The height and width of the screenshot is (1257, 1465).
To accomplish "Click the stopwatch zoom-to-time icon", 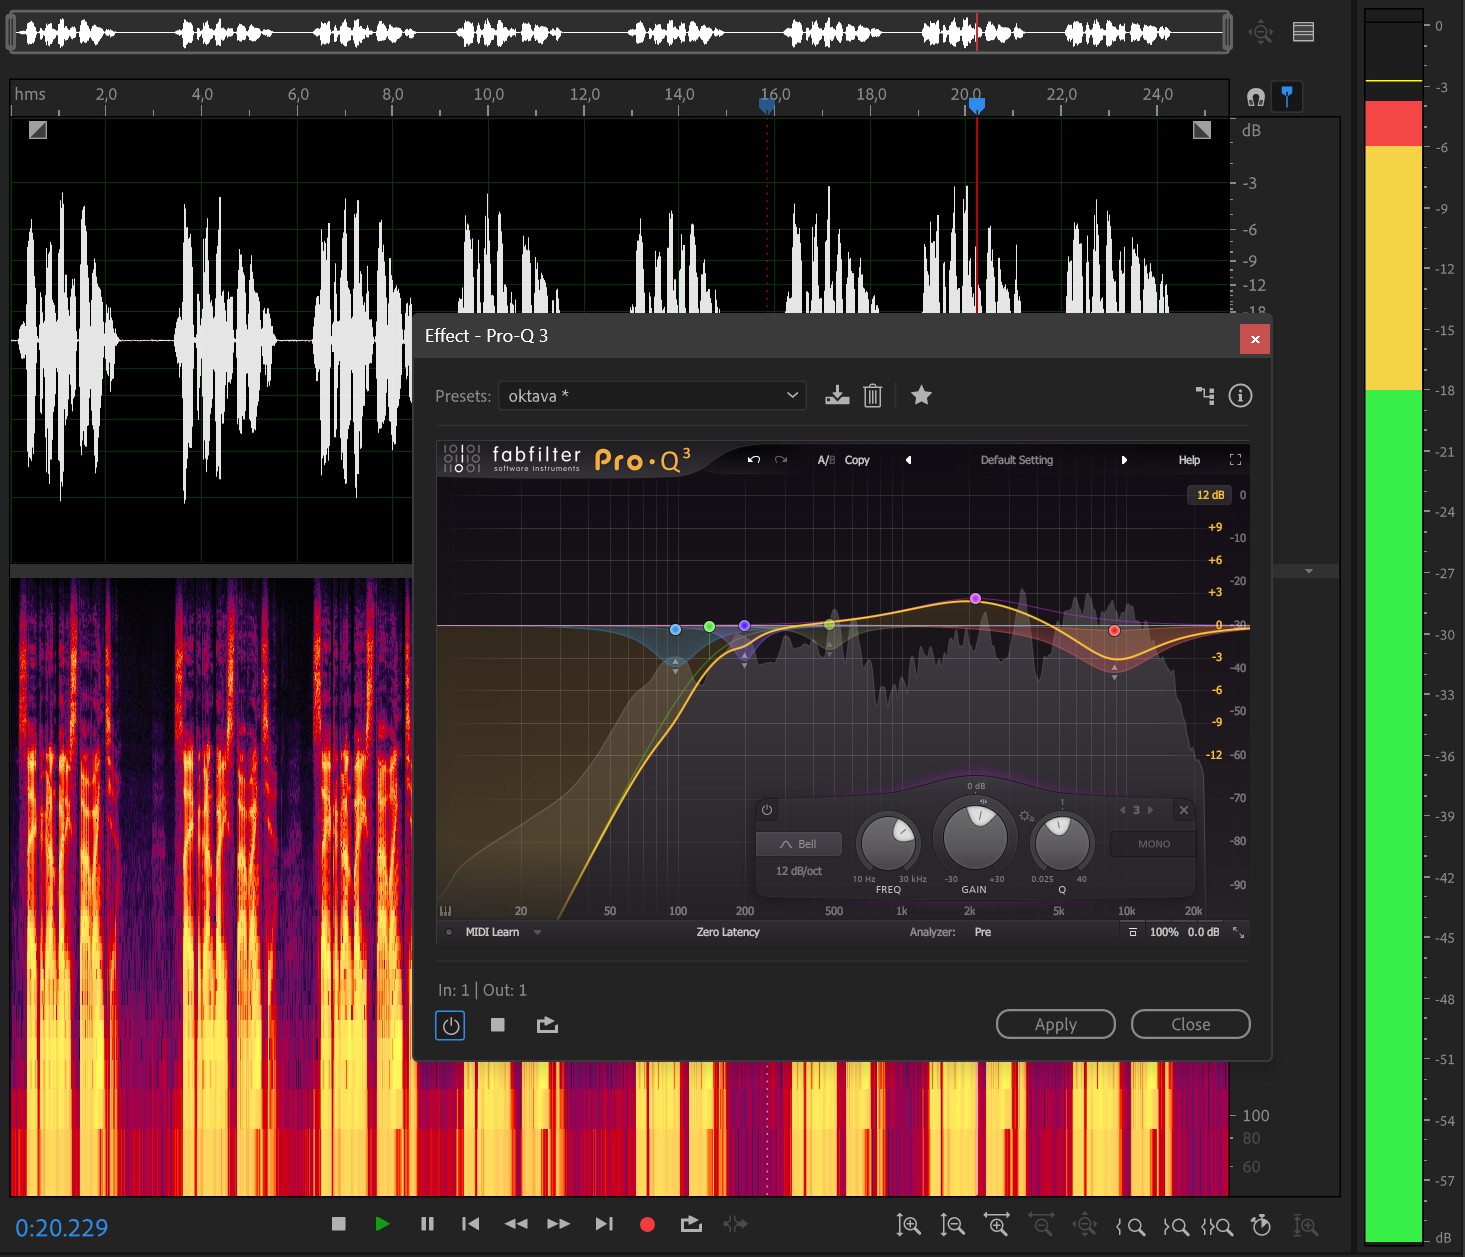I will [x=1261, y=1225].
